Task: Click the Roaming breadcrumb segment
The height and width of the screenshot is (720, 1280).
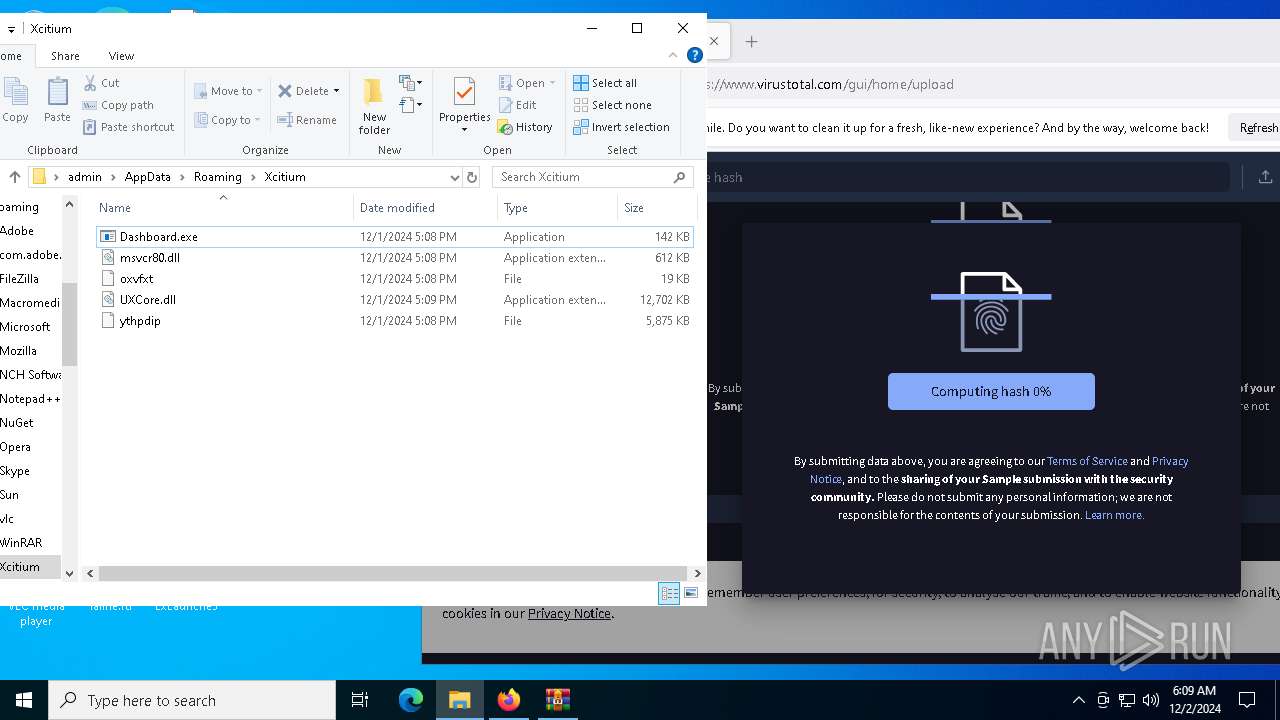Action: (217, 177)
